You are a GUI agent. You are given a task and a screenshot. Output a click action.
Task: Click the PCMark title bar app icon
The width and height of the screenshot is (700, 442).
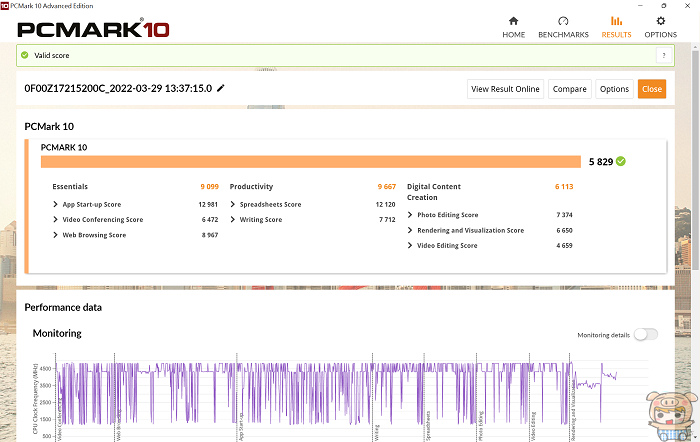[x=6, y=5]
